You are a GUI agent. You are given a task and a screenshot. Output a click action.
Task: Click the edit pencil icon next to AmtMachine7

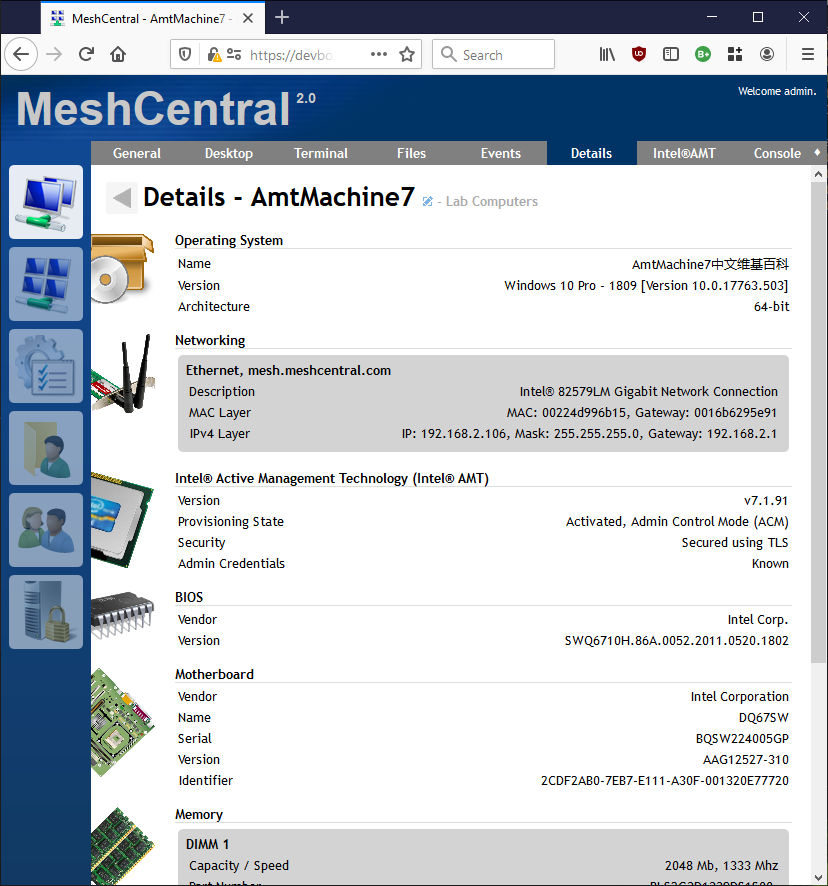click(428, 201)
